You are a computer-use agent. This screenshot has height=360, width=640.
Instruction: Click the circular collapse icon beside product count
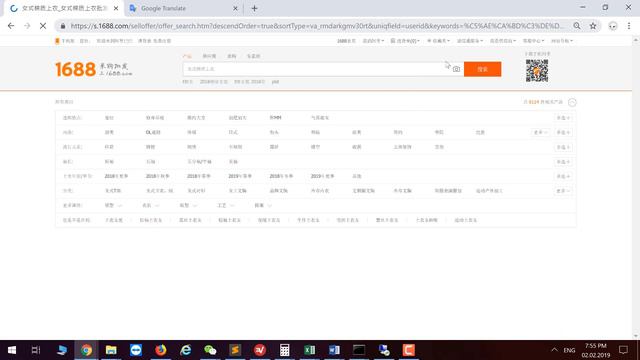pyautogui.click(x=572, y=102)
